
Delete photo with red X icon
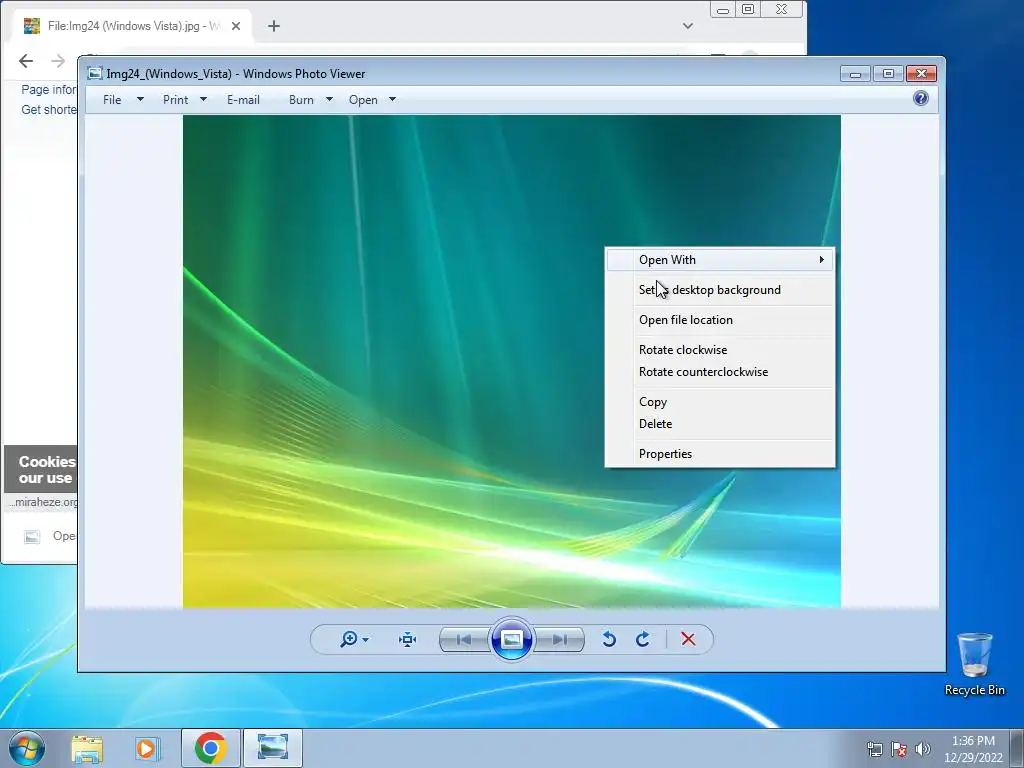coord(688,639)
